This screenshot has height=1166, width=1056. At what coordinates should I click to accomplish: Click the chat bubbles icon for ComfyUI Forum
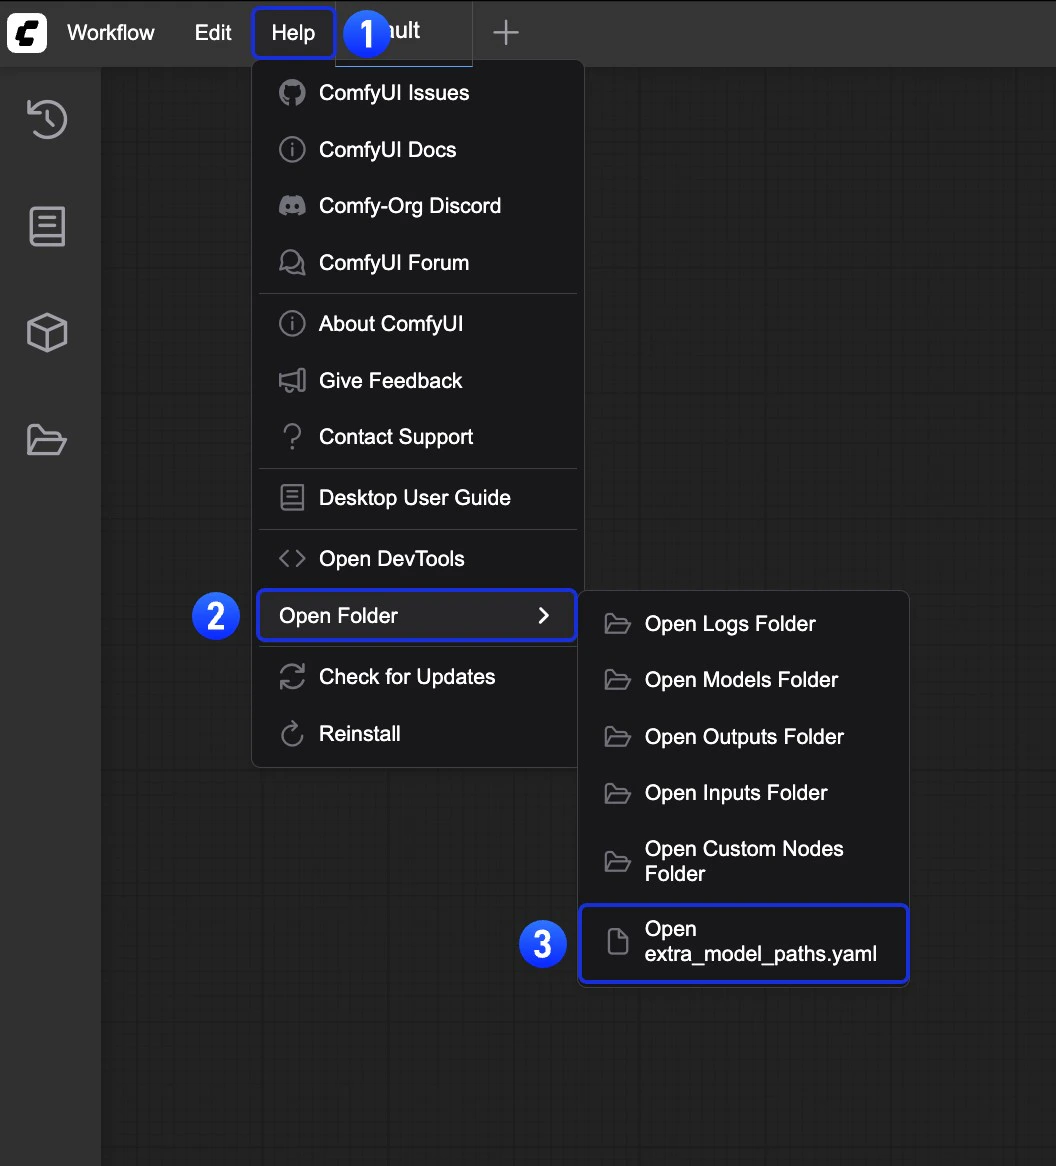(292, 262)
